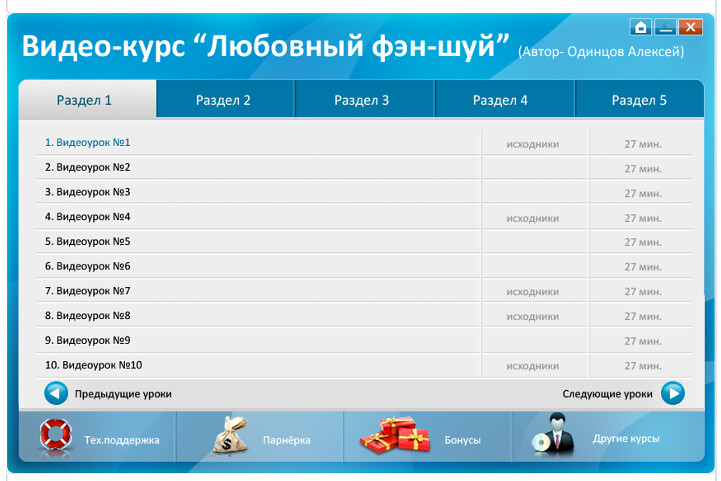Click the left arrow previous lessons icon
The image size is (721, 481).
[x=56, y=393]
